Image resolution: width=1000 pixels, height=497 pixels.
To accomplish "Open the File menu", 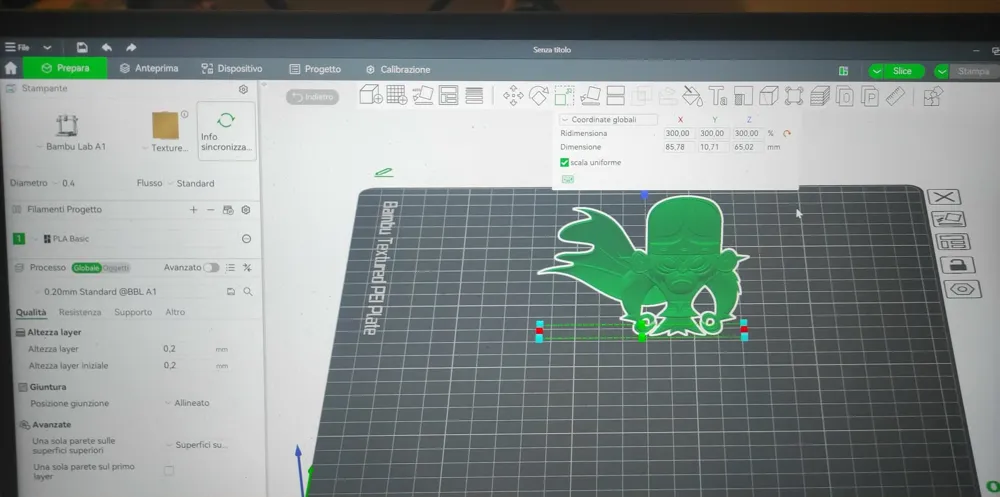I will pyautogui.click(x=17, y=47).
